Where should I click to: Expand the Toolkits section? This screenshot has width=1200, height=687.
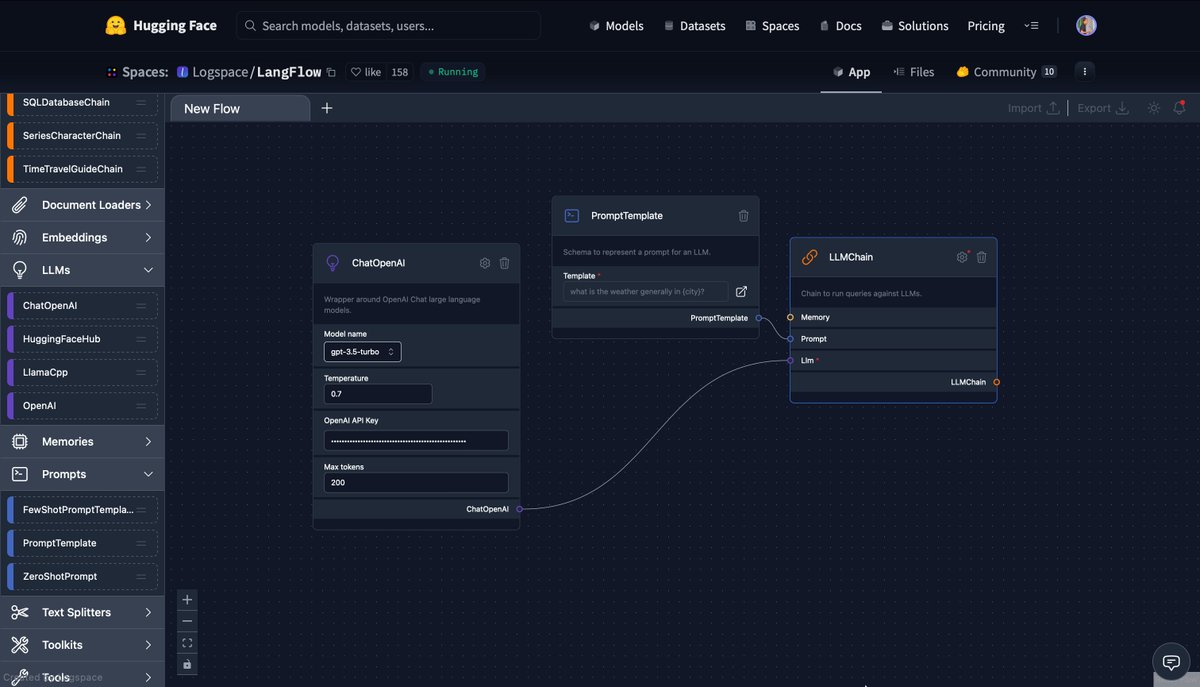[82, 645]
